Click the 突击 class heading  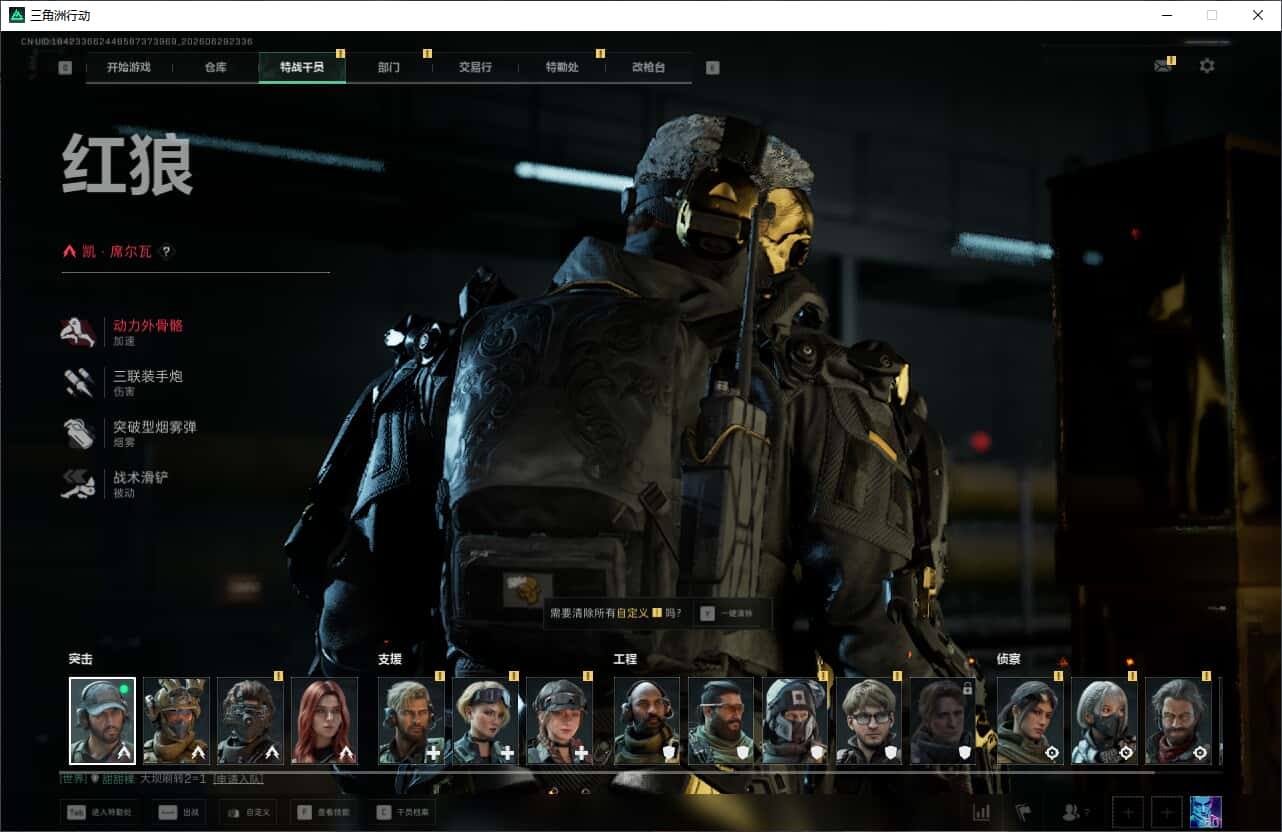(x=80, y=659)
